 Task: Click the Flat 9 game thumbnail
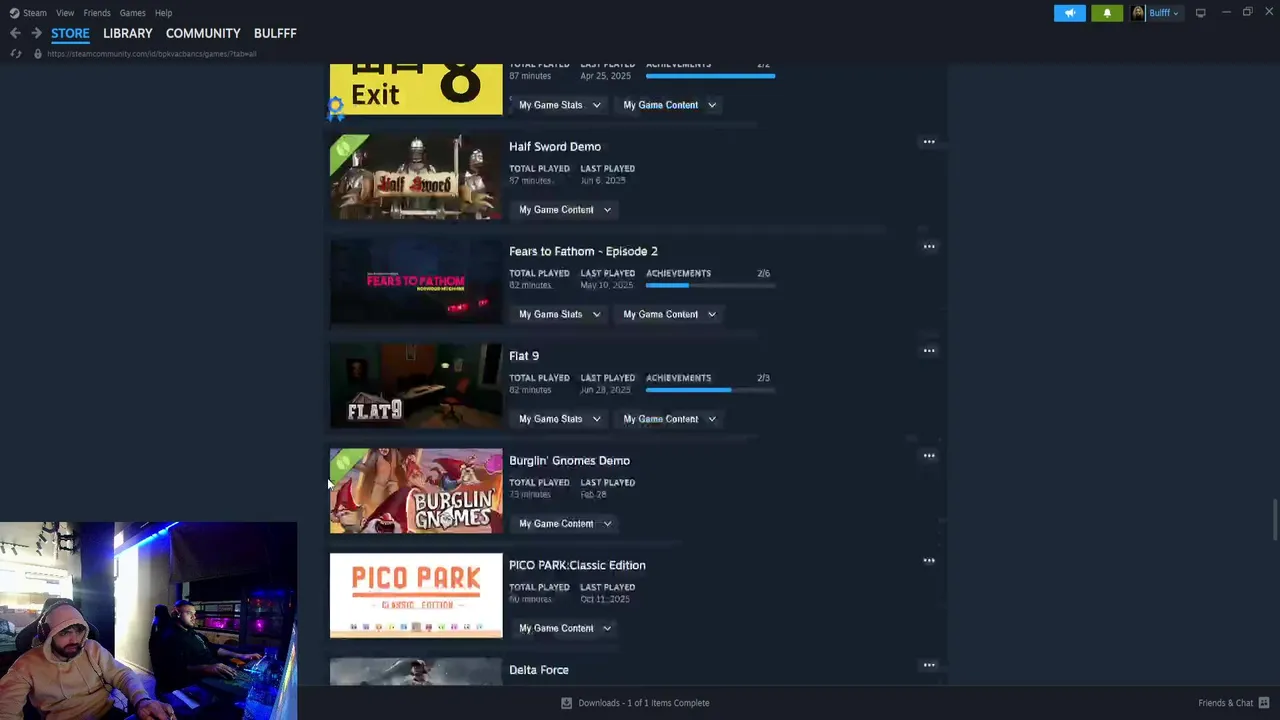[416, 387]
